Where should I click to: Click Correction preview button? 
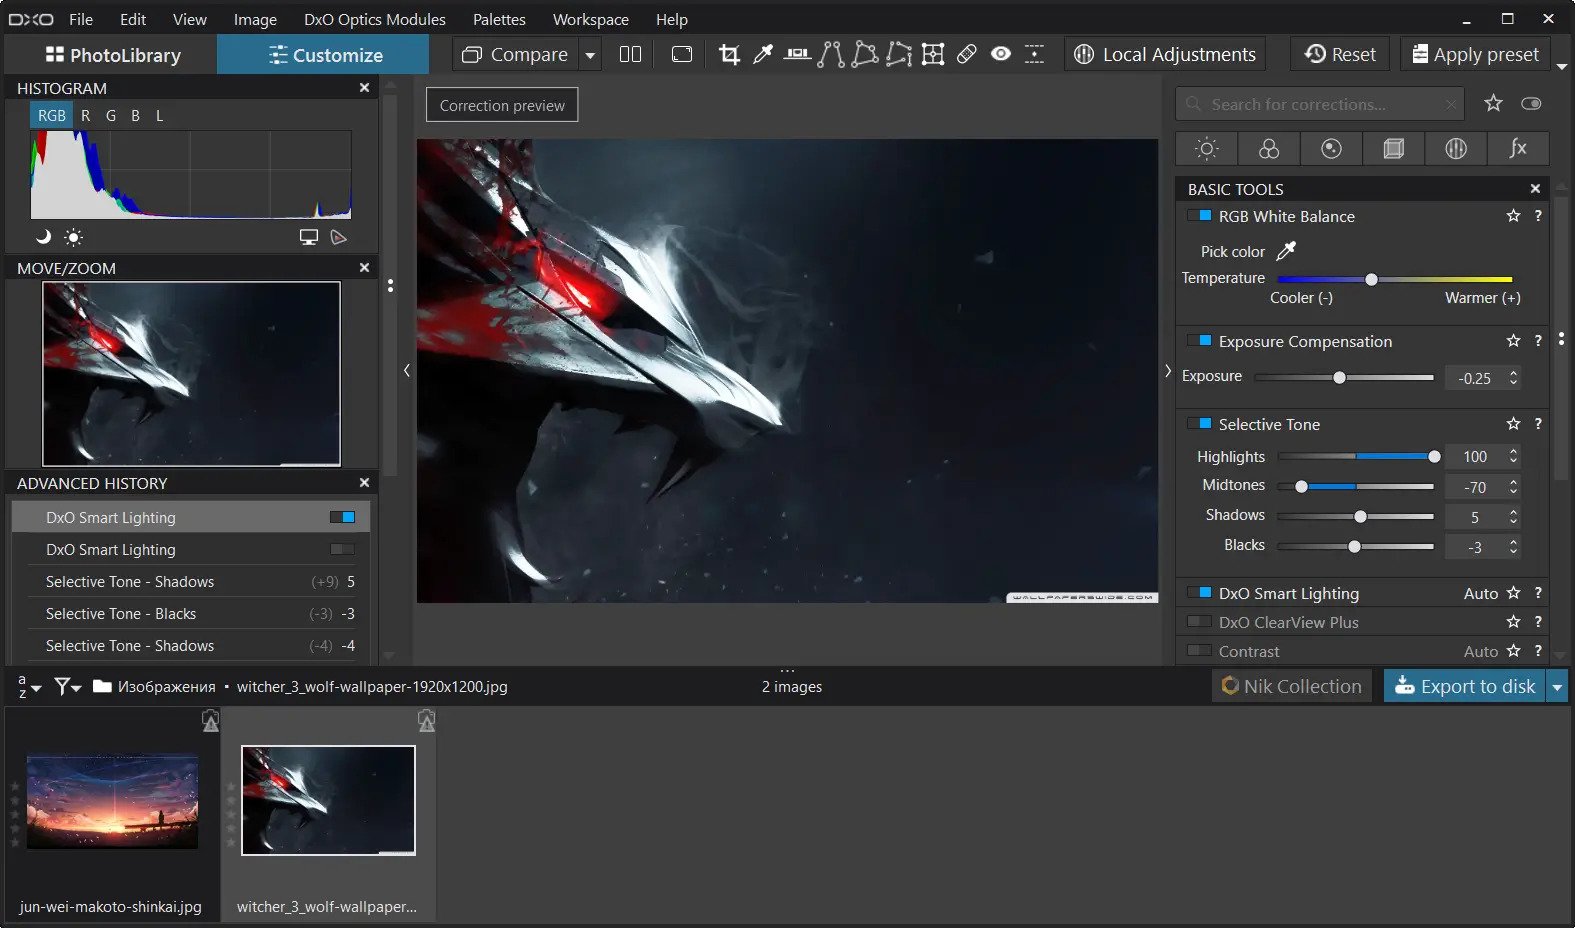[x=502, y=105]
